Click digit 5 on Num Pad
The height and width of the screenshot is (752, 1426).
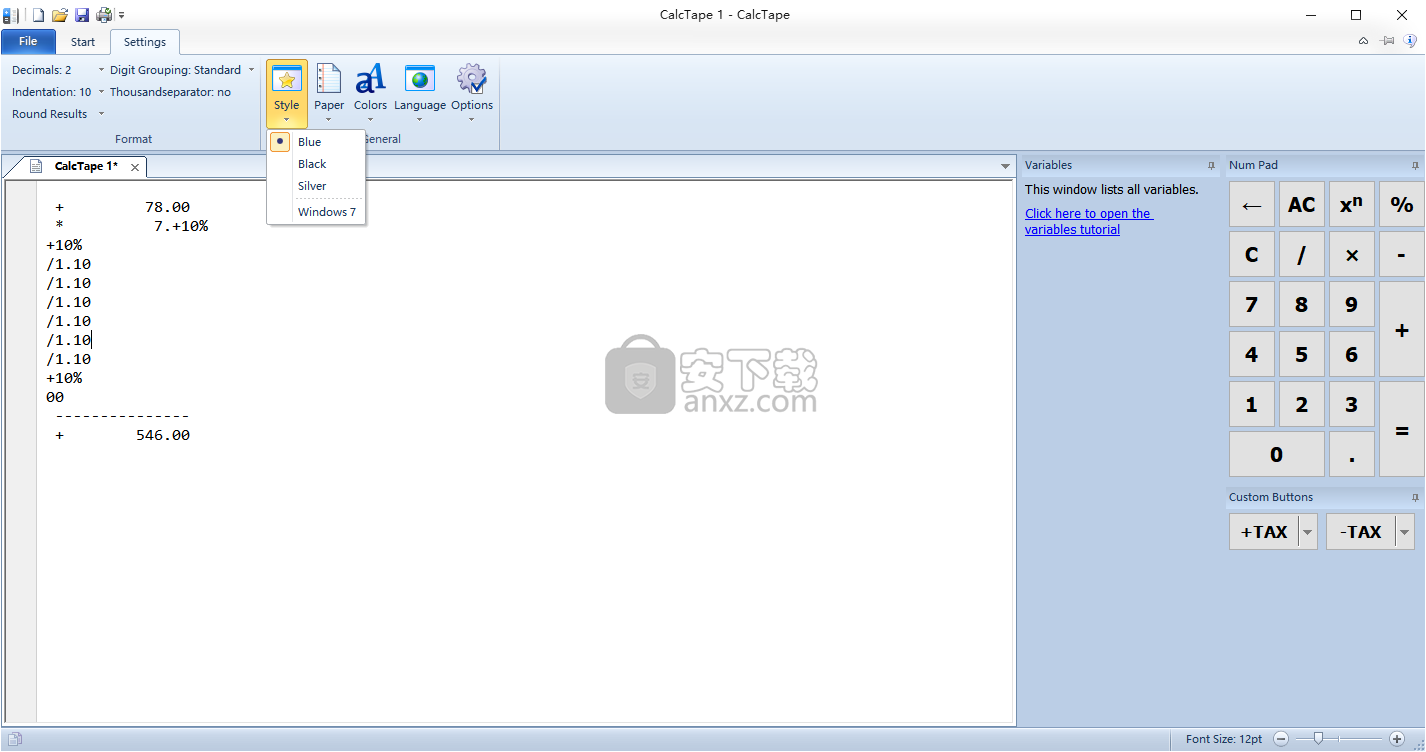pyautogui.click(x=1301, y=354)
